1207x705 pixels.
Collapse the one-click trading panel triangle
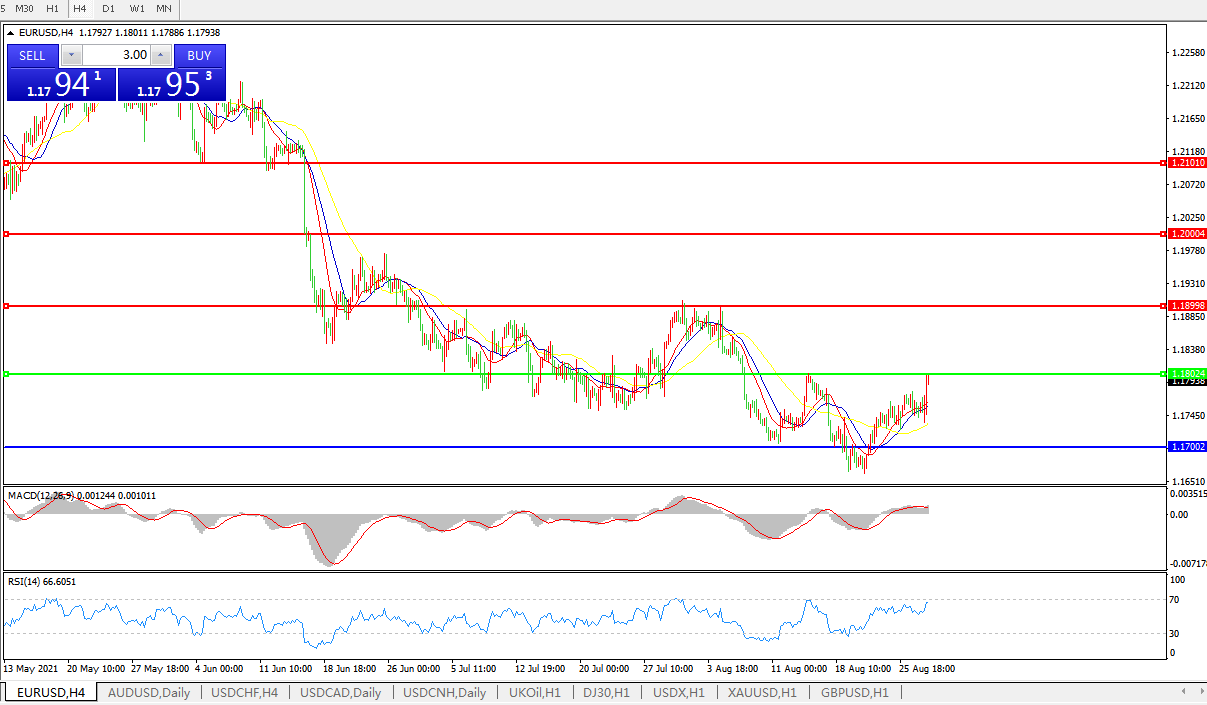(11, 32)
